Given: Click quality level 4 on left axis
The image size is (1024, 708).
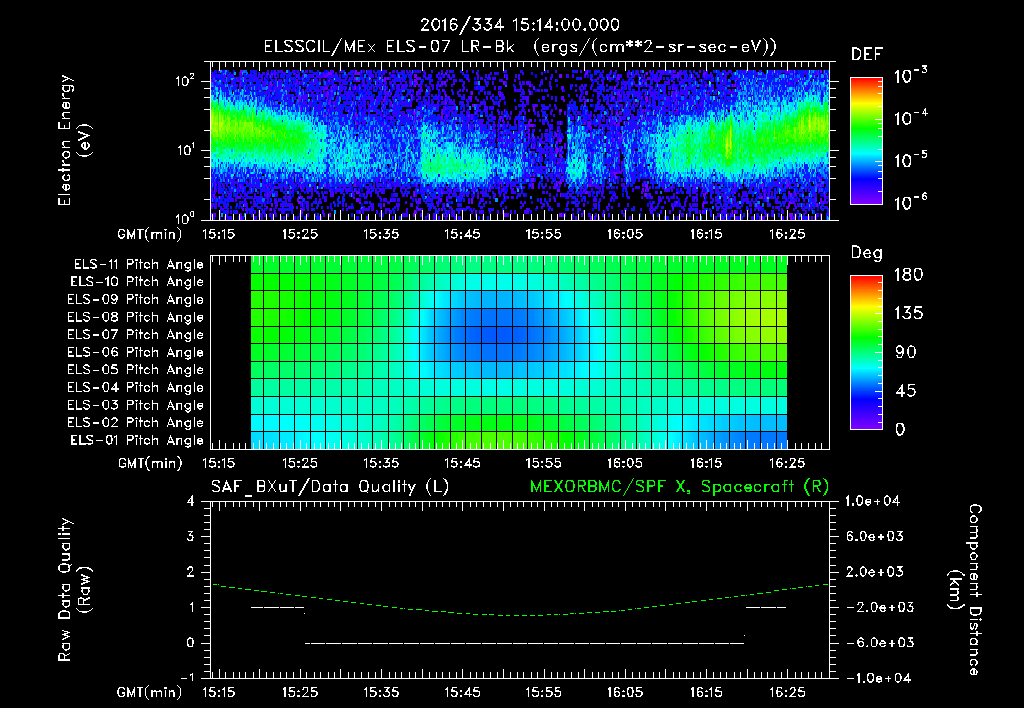Looking at the screenshot, I should [x=191, y=501].
